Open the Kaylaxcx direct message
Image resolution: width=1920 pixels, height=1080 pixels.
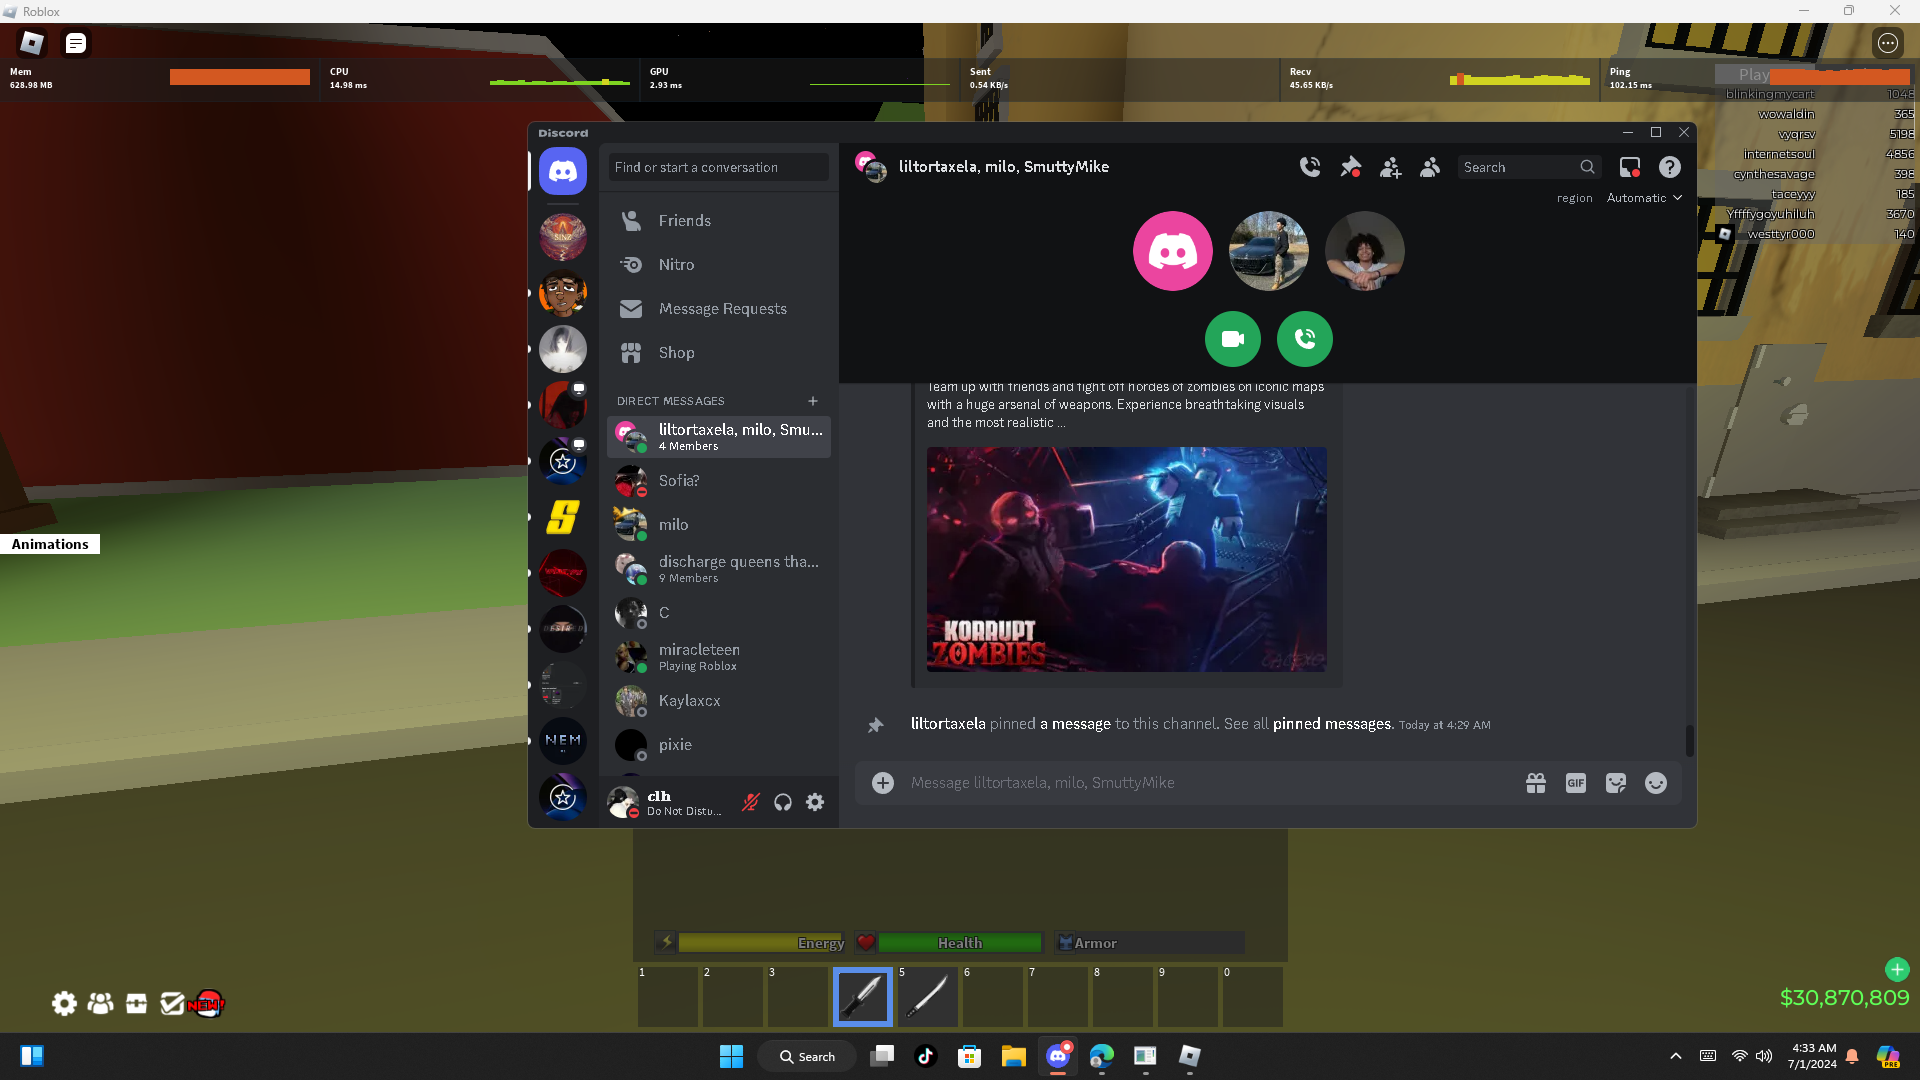pyautogui.click(x=719, y=701)
